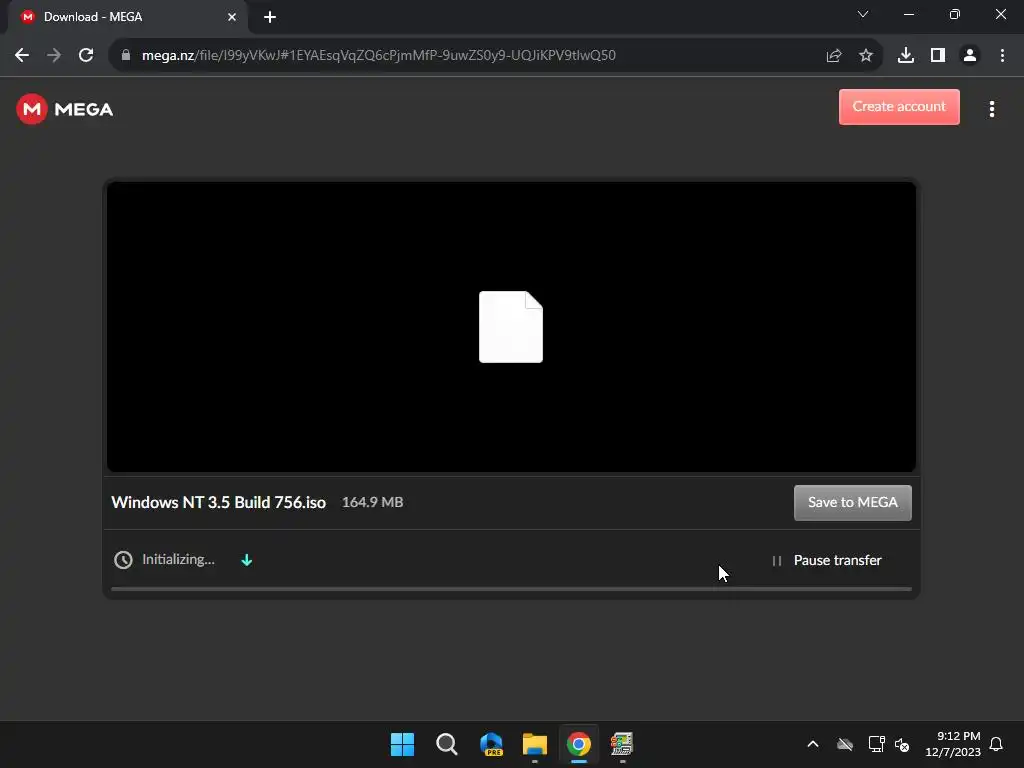This screenshot has width=1024, height=768.
Task: Click the network status tray icon
Action: click(876, 744)
